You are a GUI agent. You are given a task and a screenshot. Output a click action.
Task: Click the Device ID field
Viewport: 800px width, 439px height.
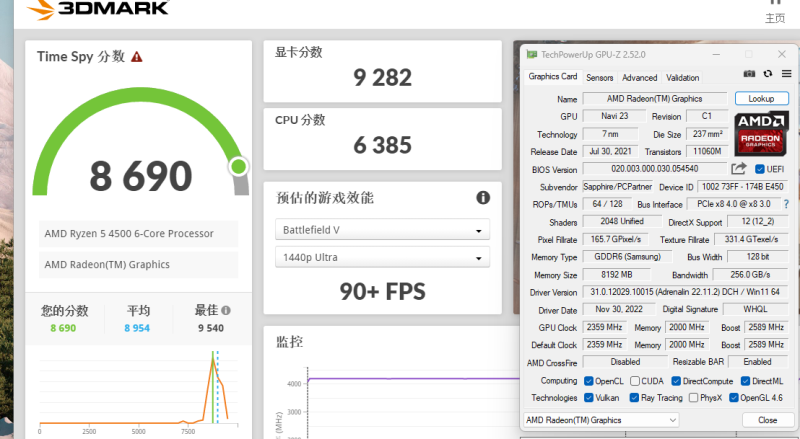click(x=742, y=187)
